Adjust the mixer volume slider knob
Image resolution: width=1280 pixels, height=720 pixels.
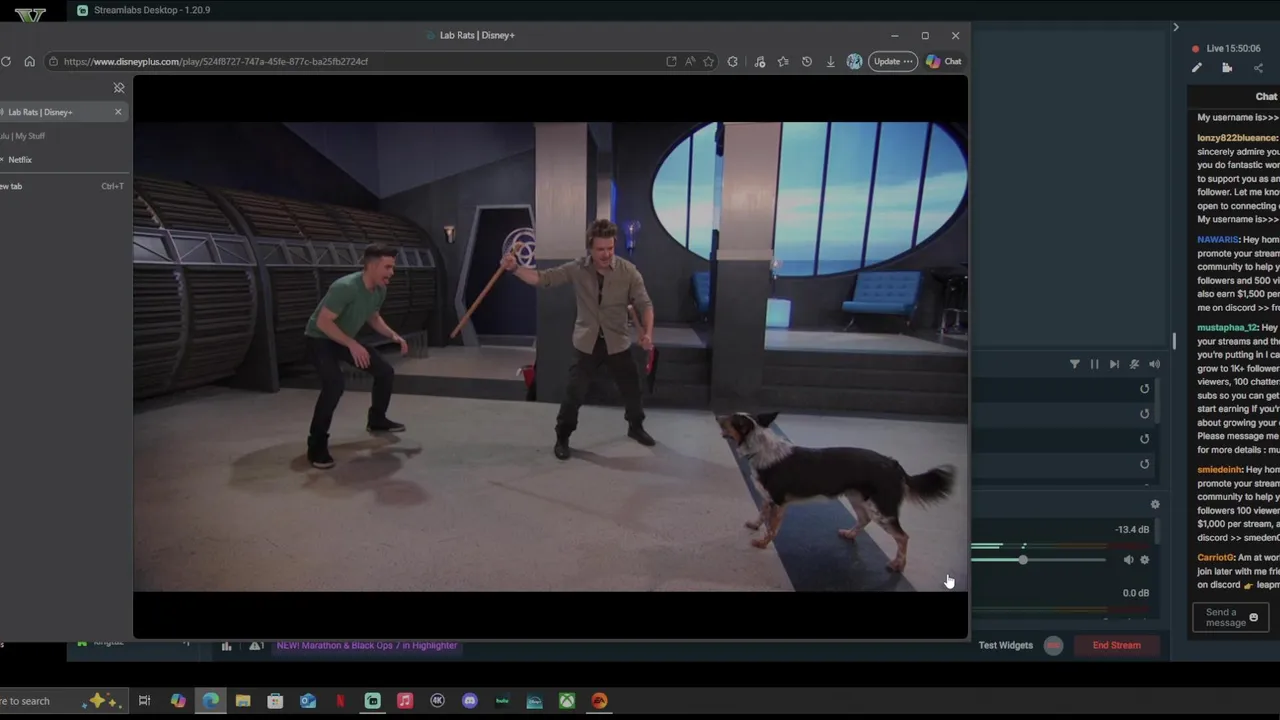[1023, 560]
